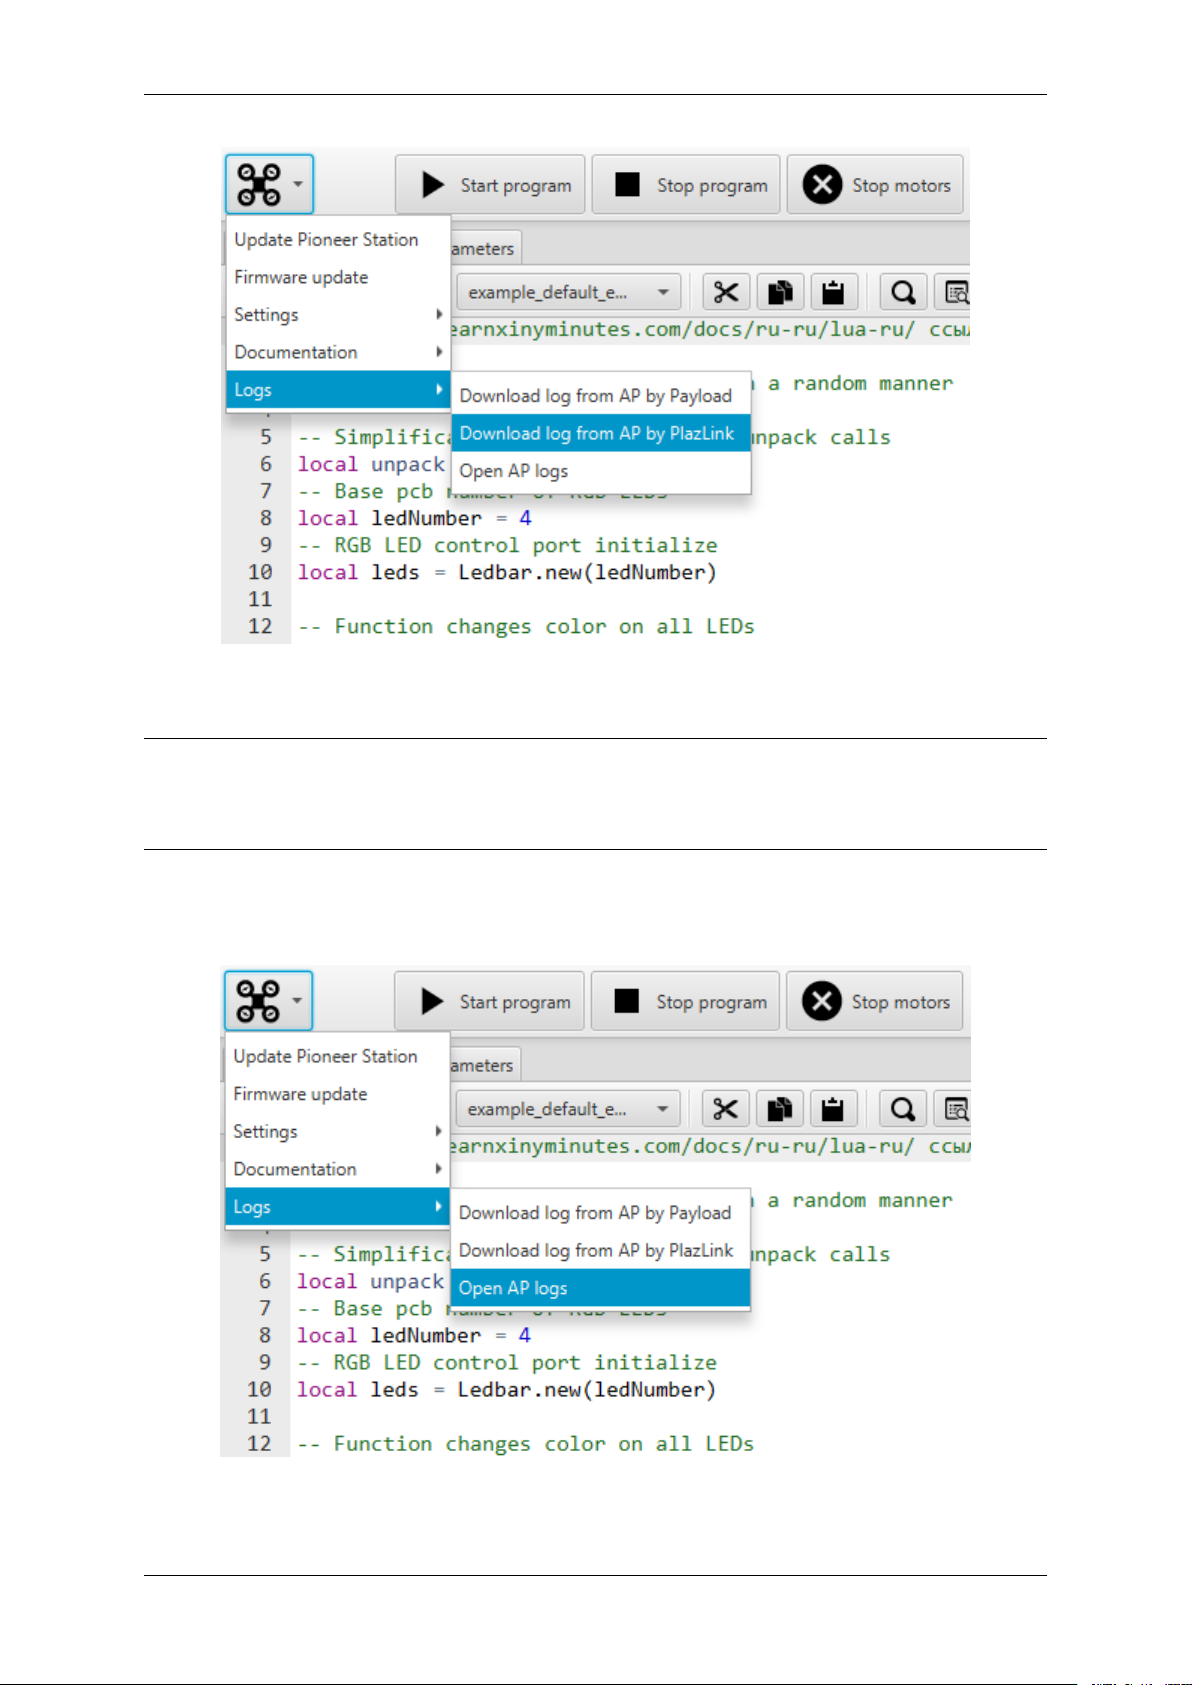The image size is (1192, 1685).
Task: Click the copy icon in upper screenshot
Action: (x=780, y=292)
